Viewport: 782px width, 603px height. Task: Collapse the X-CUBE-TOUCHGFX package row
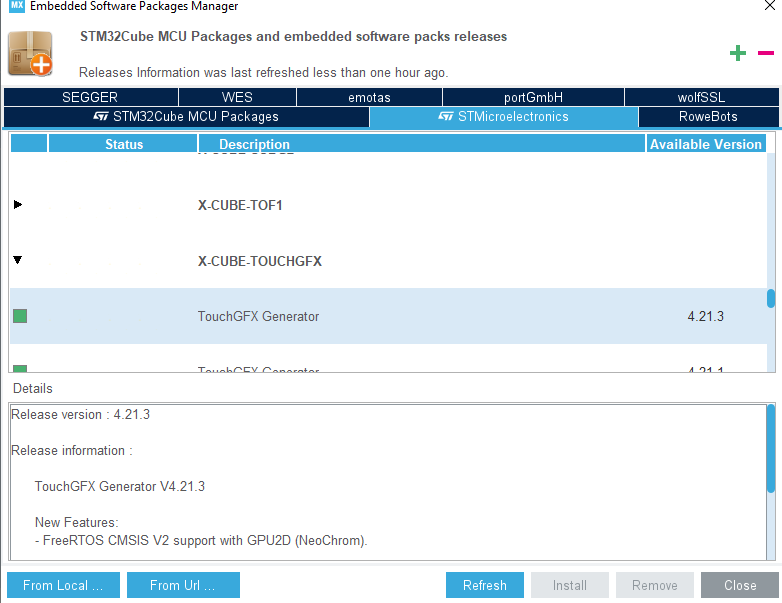point(18,260)
